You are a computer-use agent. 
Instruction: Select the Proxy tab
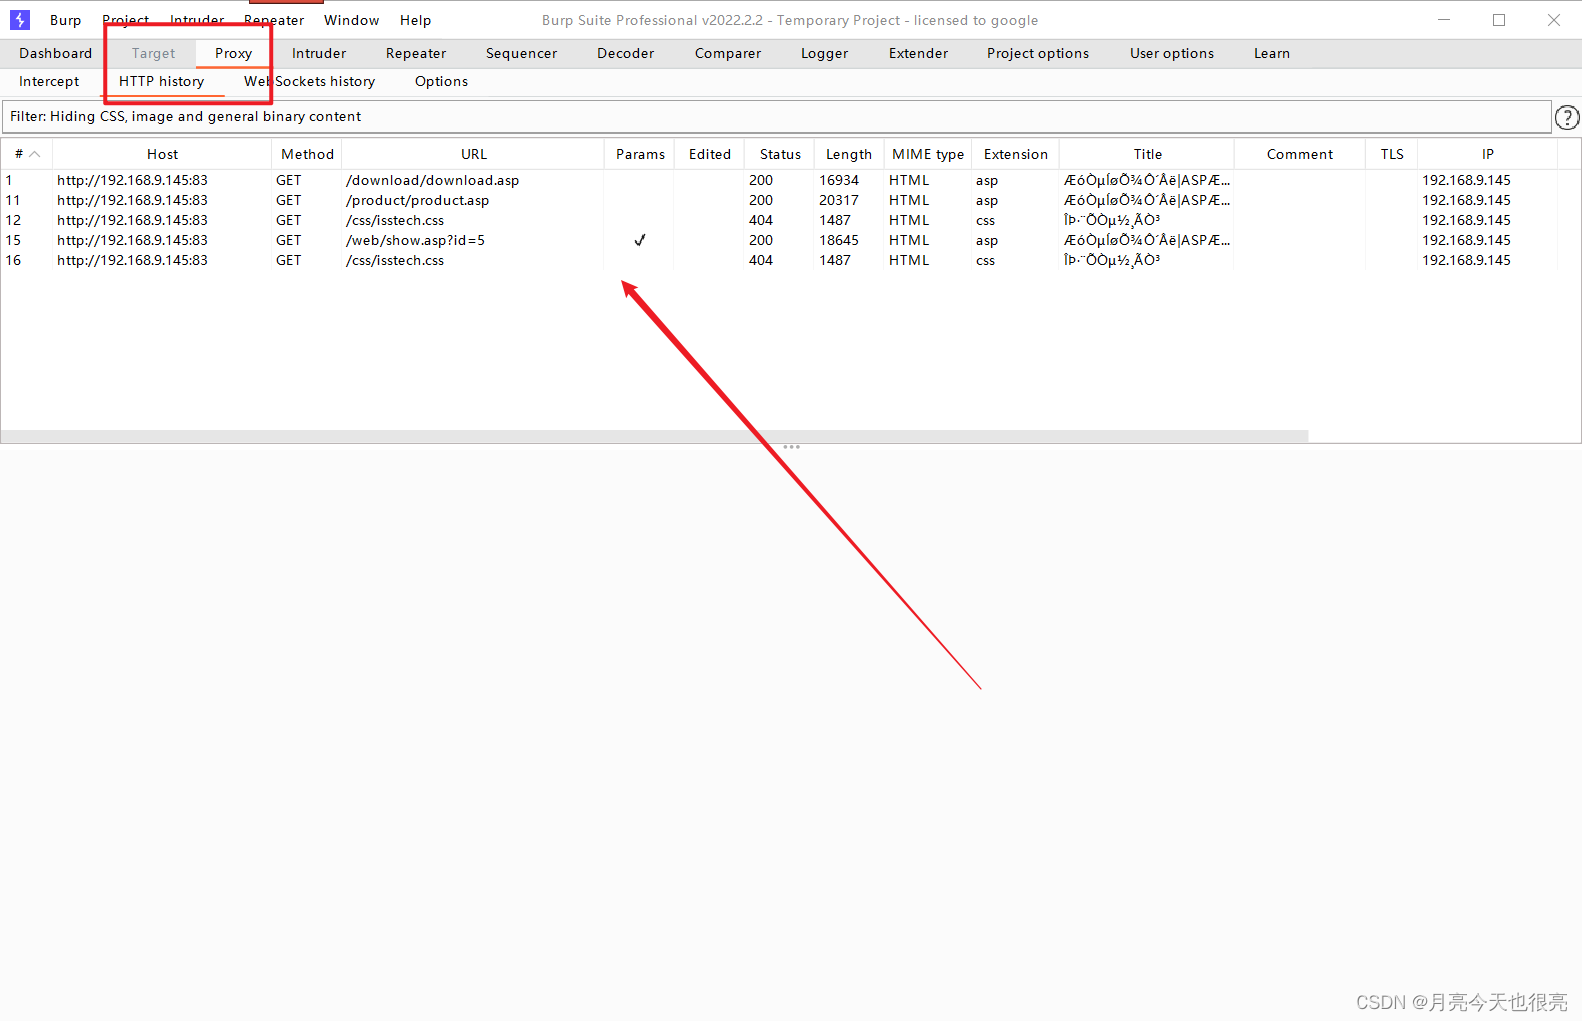pyautogui.click(x=233, y=53)
